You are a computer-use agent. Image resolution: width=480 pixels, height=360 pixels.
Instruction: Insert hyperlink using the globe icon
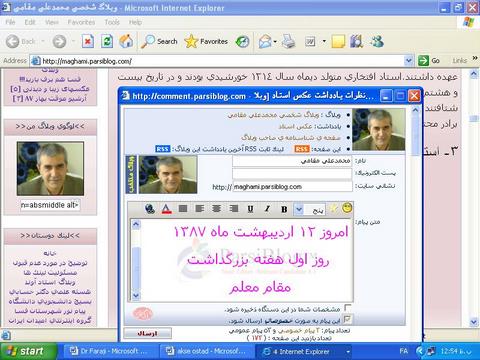coord(150,209)
